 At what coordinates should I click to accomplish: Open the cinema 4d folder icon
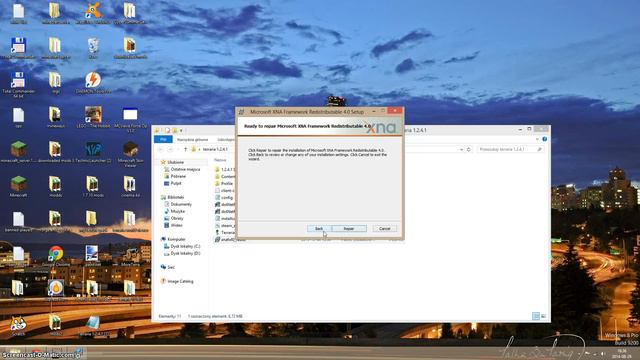click(130, 187)
